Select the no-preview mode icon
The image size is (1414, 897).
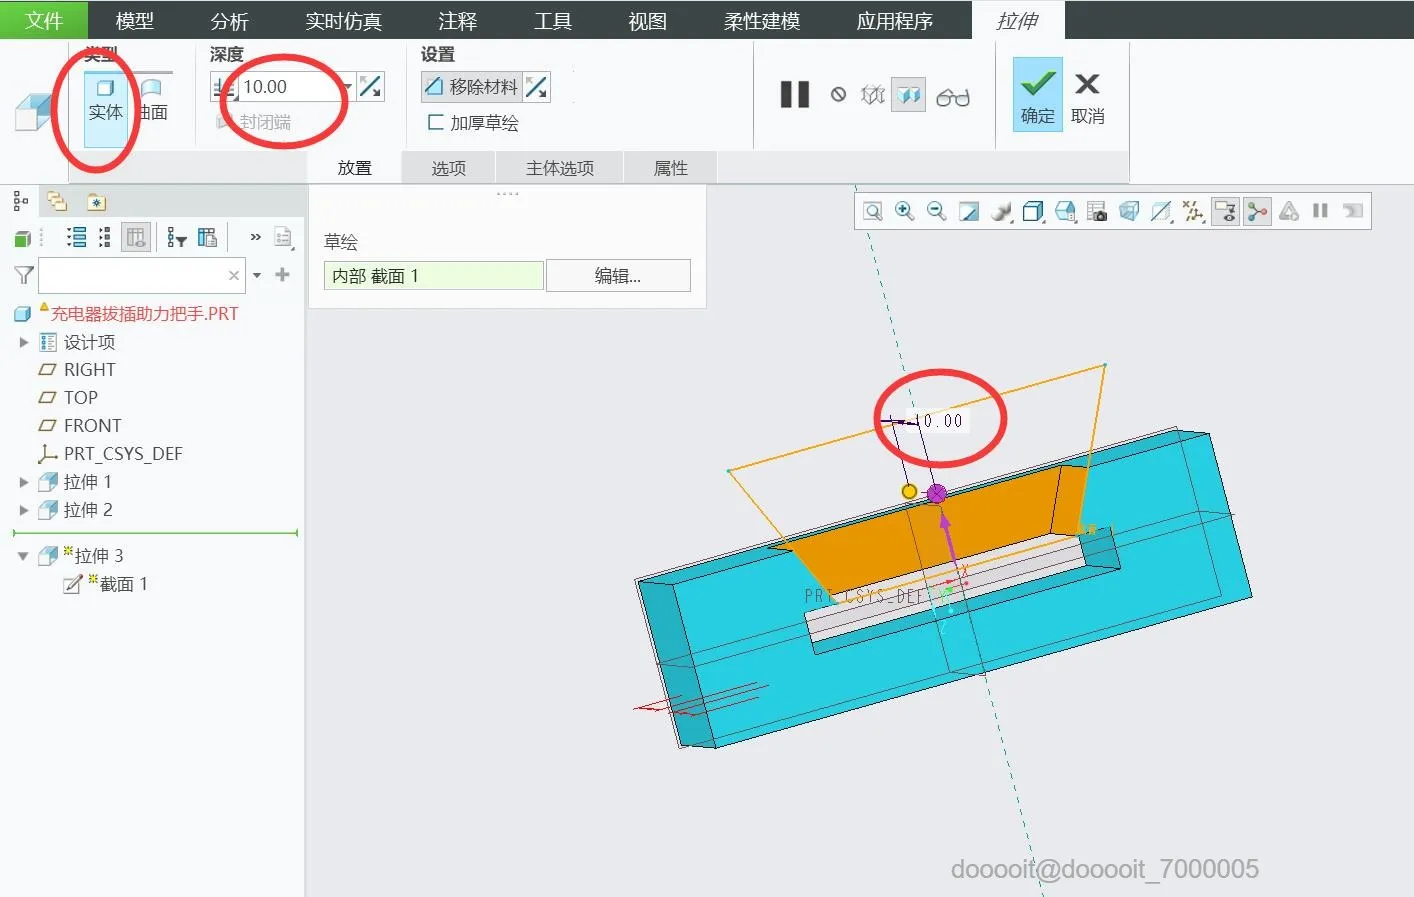[x=838, y=95]
